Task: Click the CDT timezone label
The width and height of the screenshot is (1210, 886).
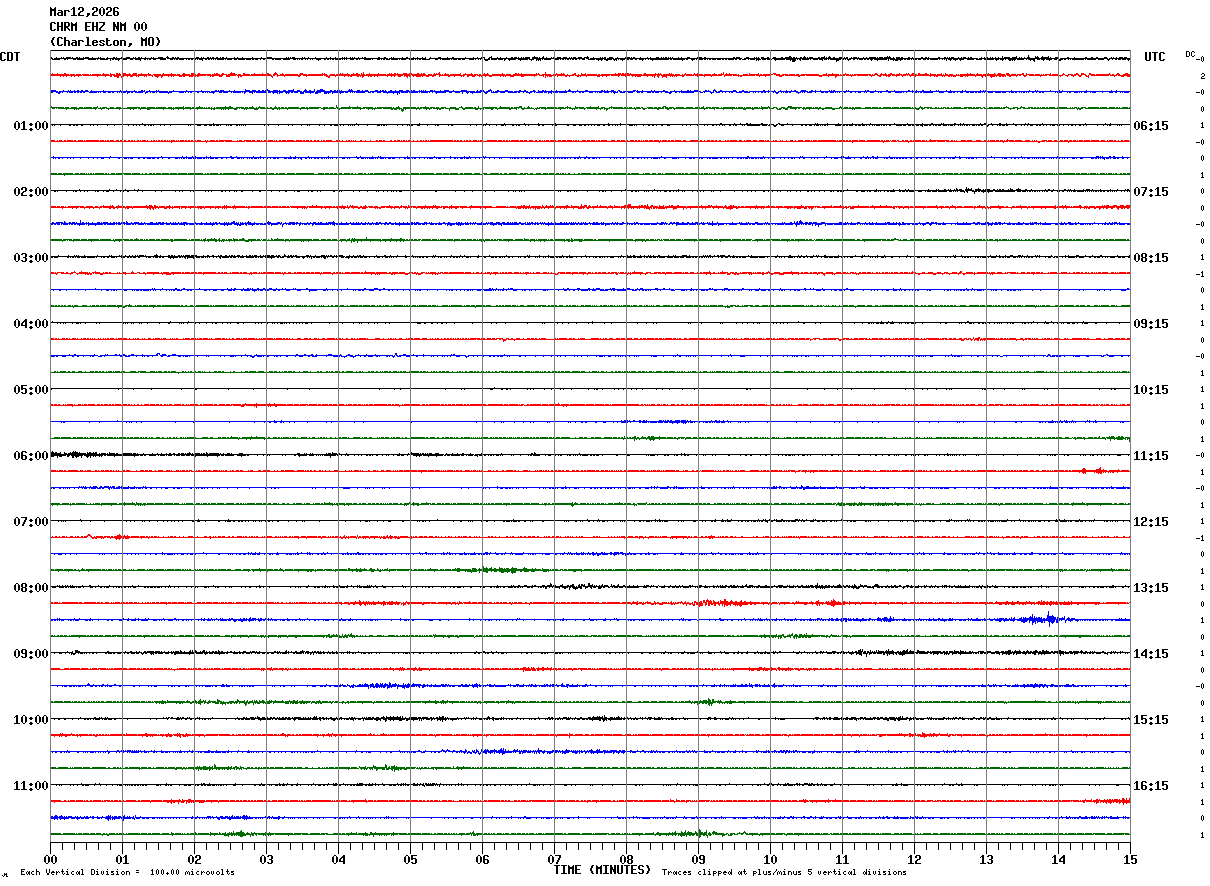Action: pos(10,57)
